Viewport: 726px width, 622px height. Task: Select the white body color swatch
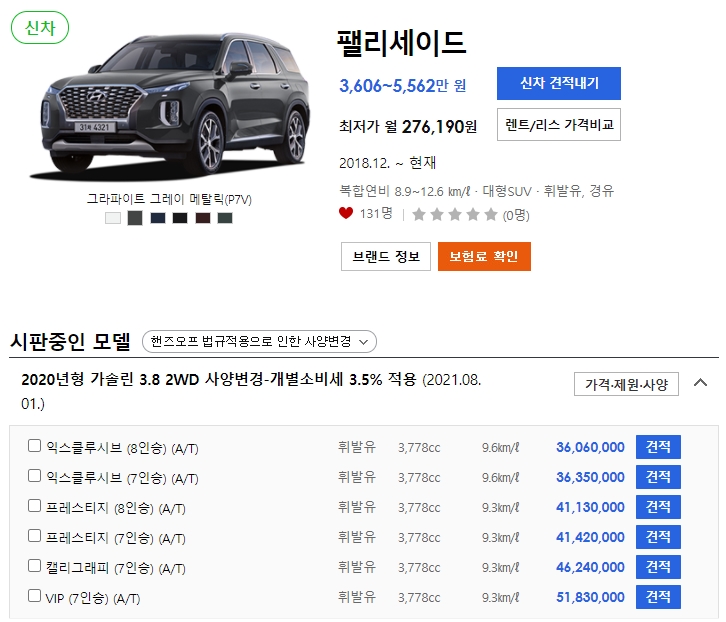pos(113,218)
